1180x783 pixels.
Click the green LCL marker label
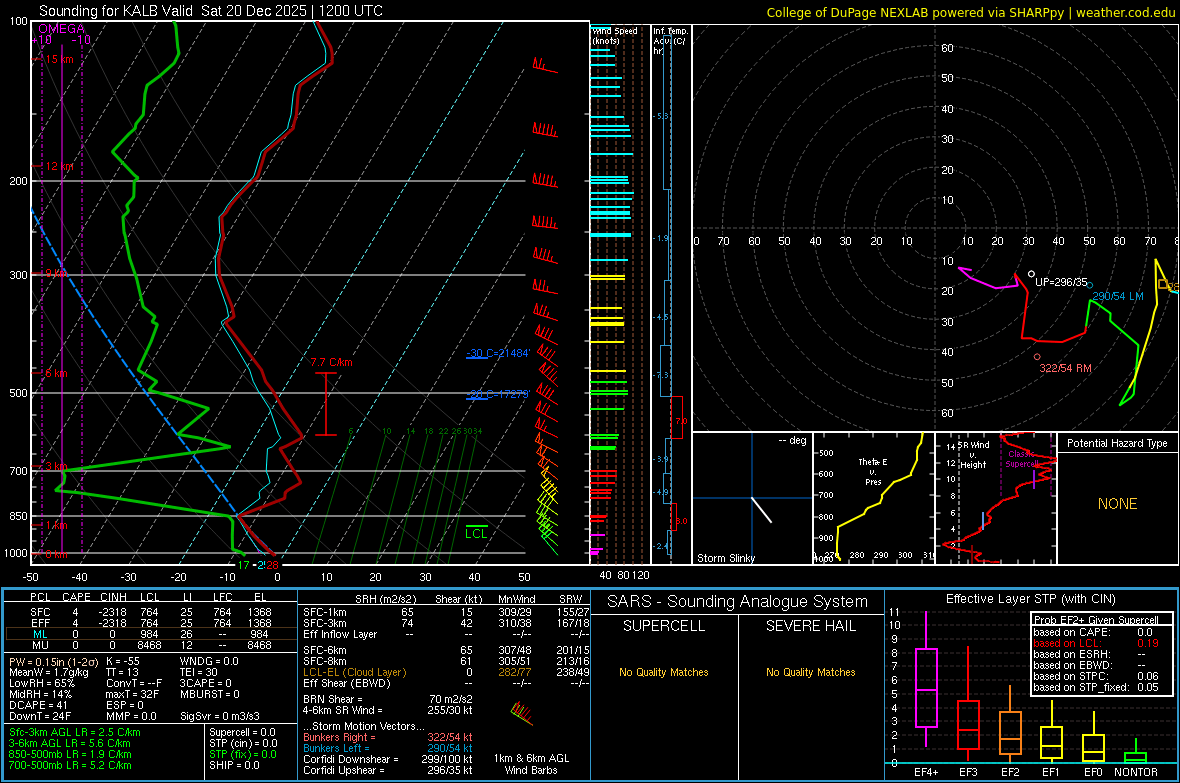point(476,534)
